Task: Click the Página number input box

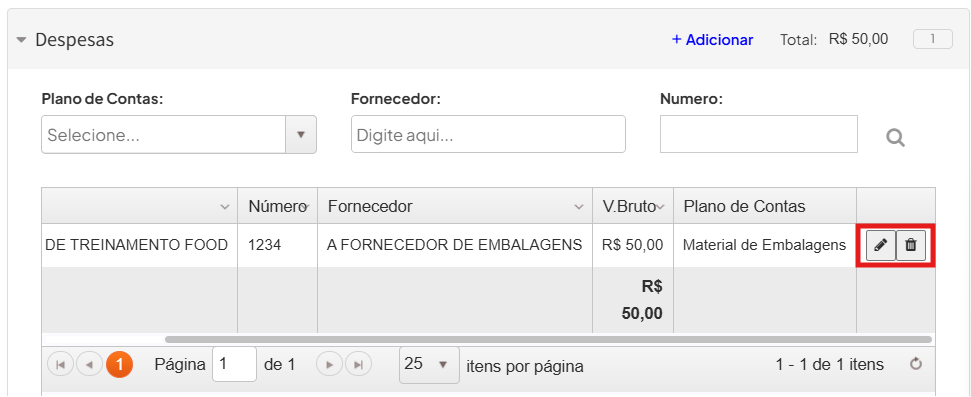Action: [x=234, y=364]
